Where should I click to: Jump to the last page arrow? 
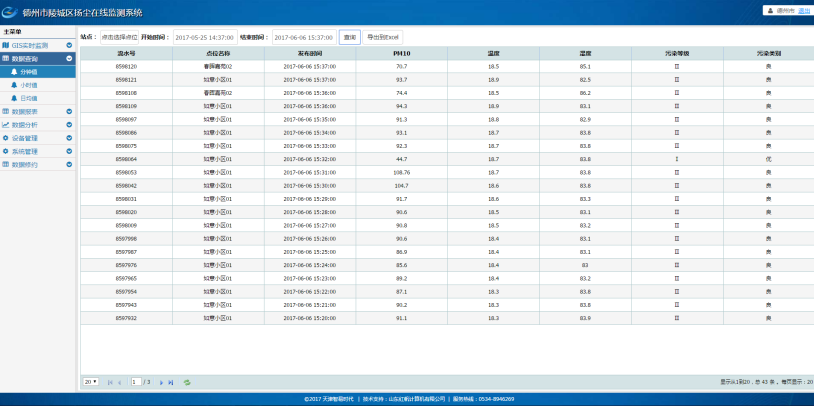[x=172, y=382]
